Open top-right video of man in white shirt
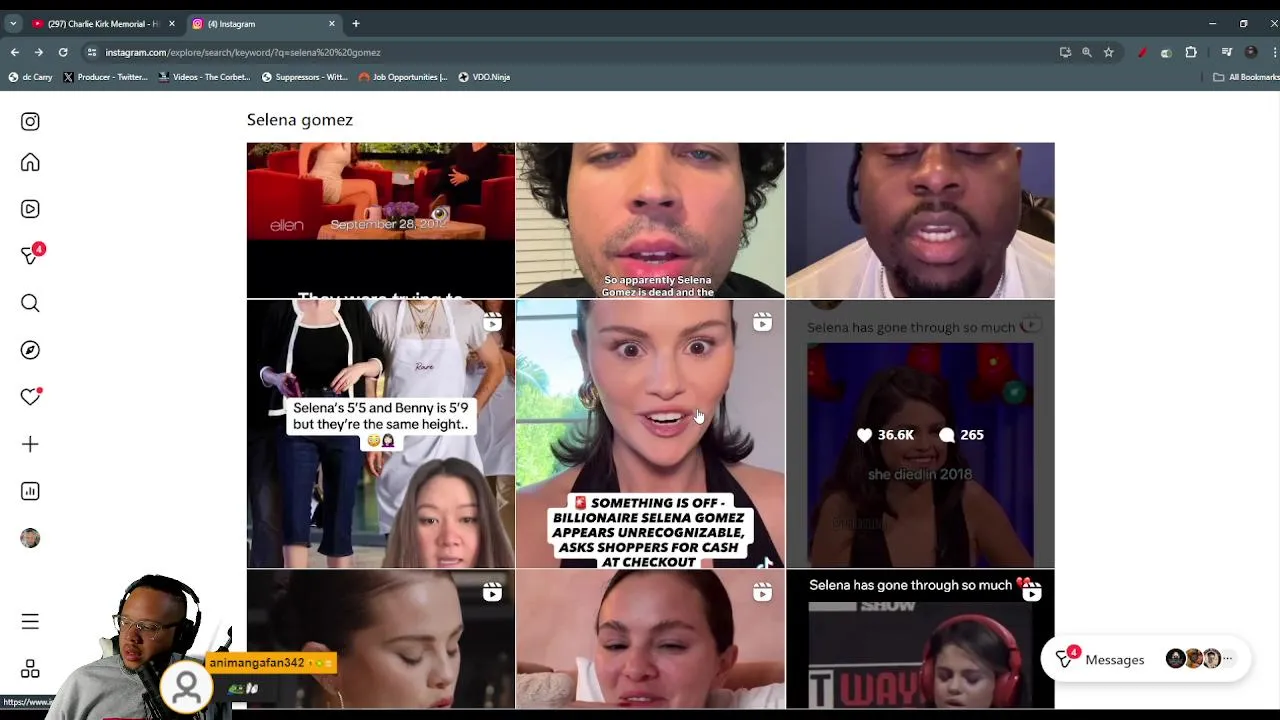The image size is (1280, 720). pyautogui.click(x=920, y=220)
